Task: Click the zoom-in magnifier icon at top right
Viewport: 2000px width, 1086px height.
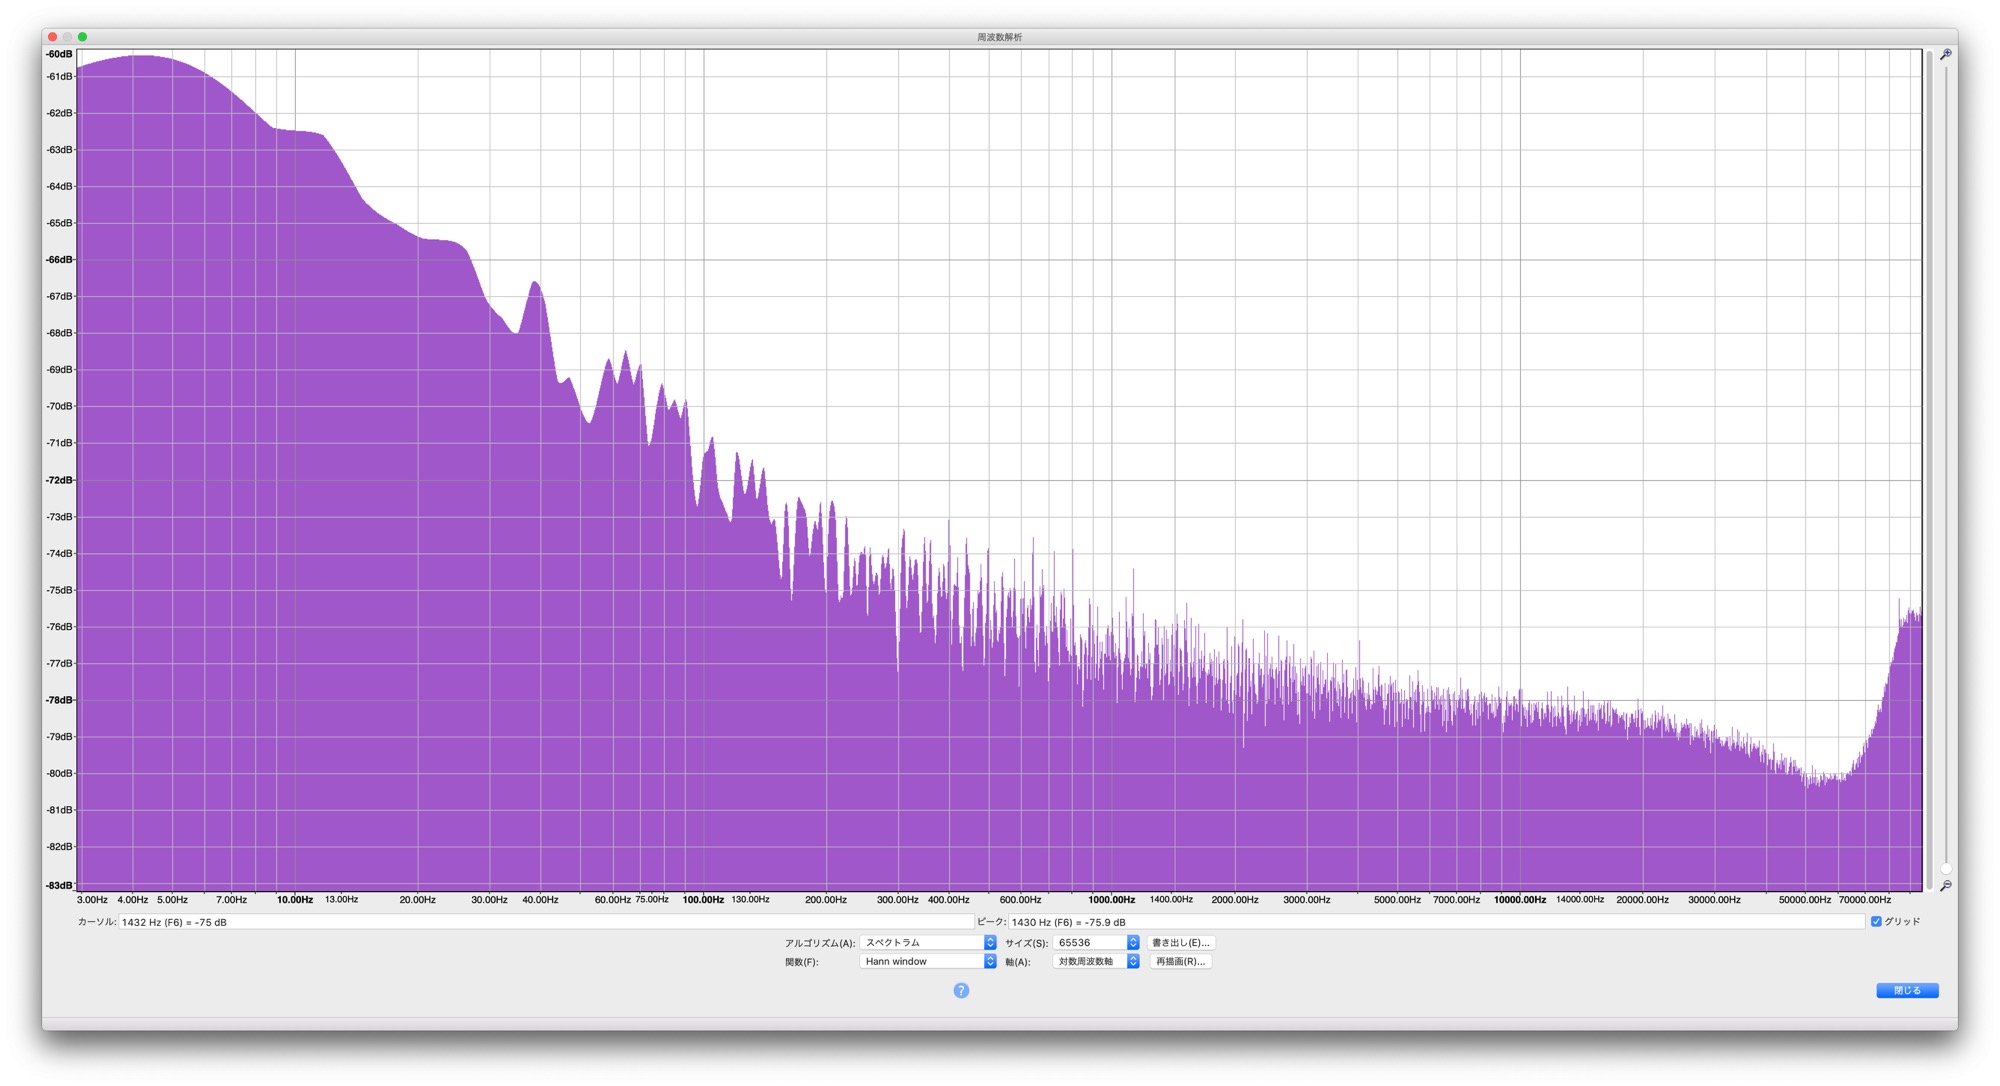Action: (x=1946, y=55)
